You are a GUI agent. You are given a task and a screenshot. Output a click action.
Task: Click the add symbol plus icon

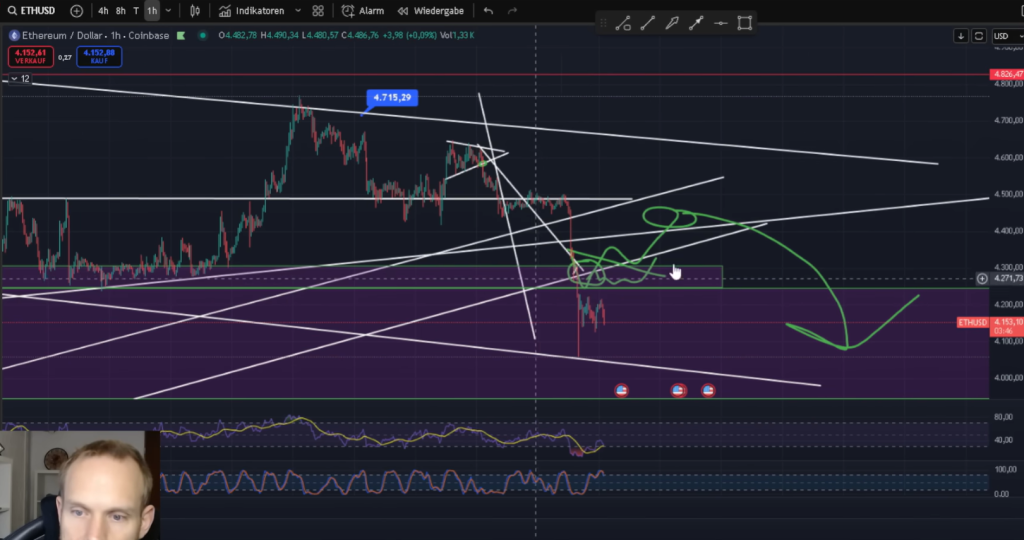coord(76,10)
